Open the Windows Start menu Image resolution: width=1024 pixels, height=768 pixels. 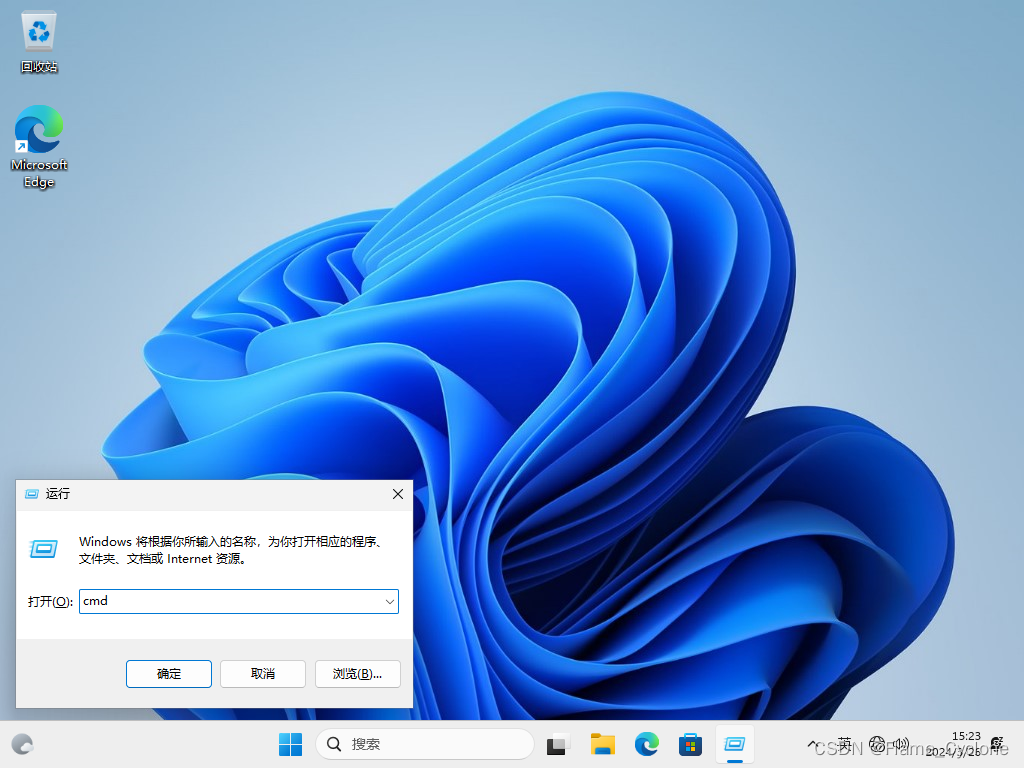(290, 744)
